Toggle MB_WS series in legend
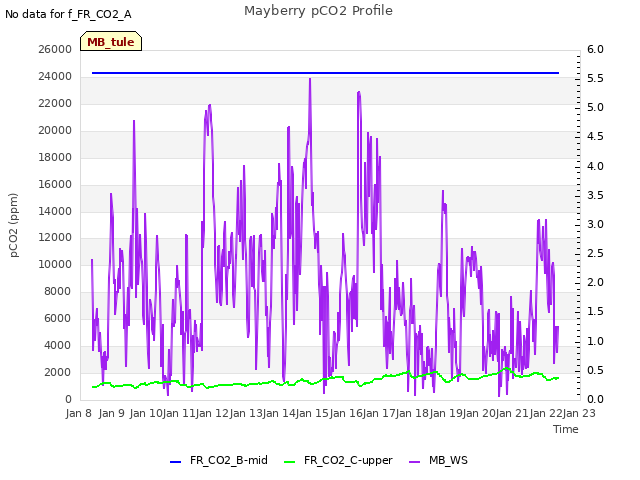This screenshot has width=640, height=480. pyautogui.click(x=438, y=460)
